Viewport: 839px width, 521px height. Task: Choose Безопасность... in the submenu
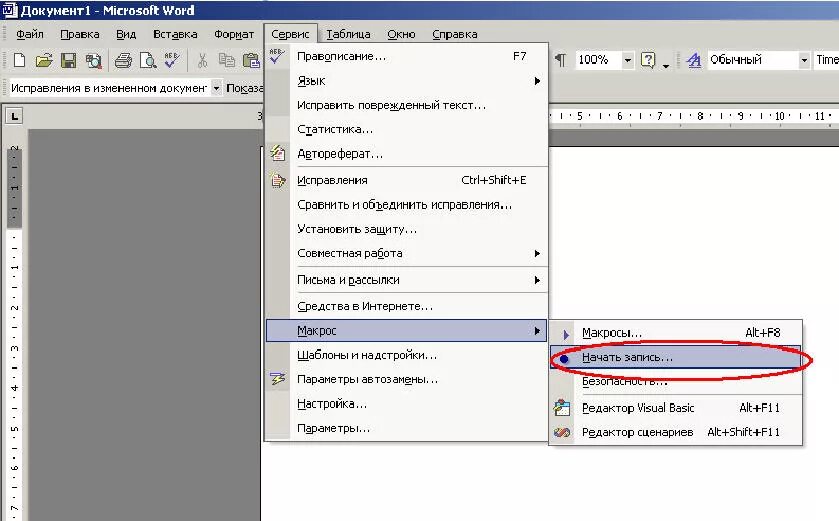click(676, 381)
